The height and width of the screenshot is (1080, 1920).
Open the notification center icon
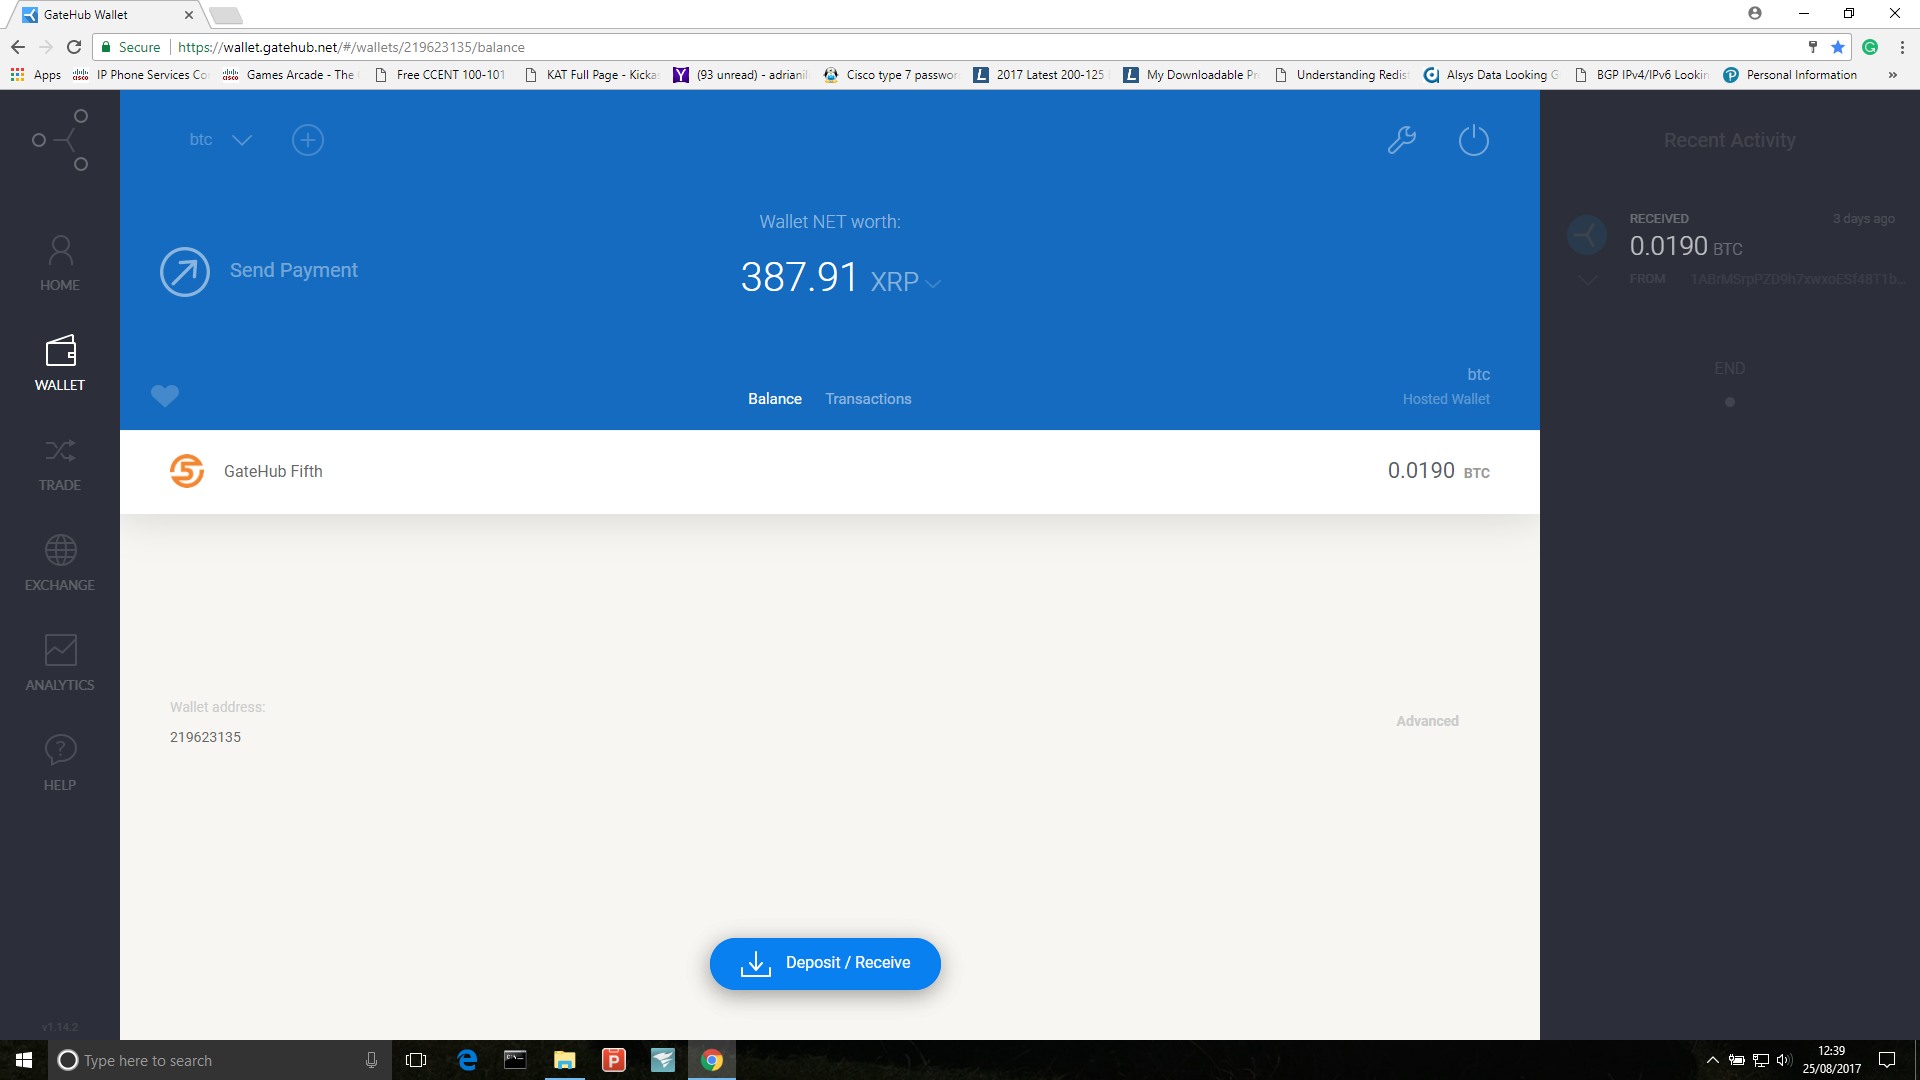(1887, 1060)
